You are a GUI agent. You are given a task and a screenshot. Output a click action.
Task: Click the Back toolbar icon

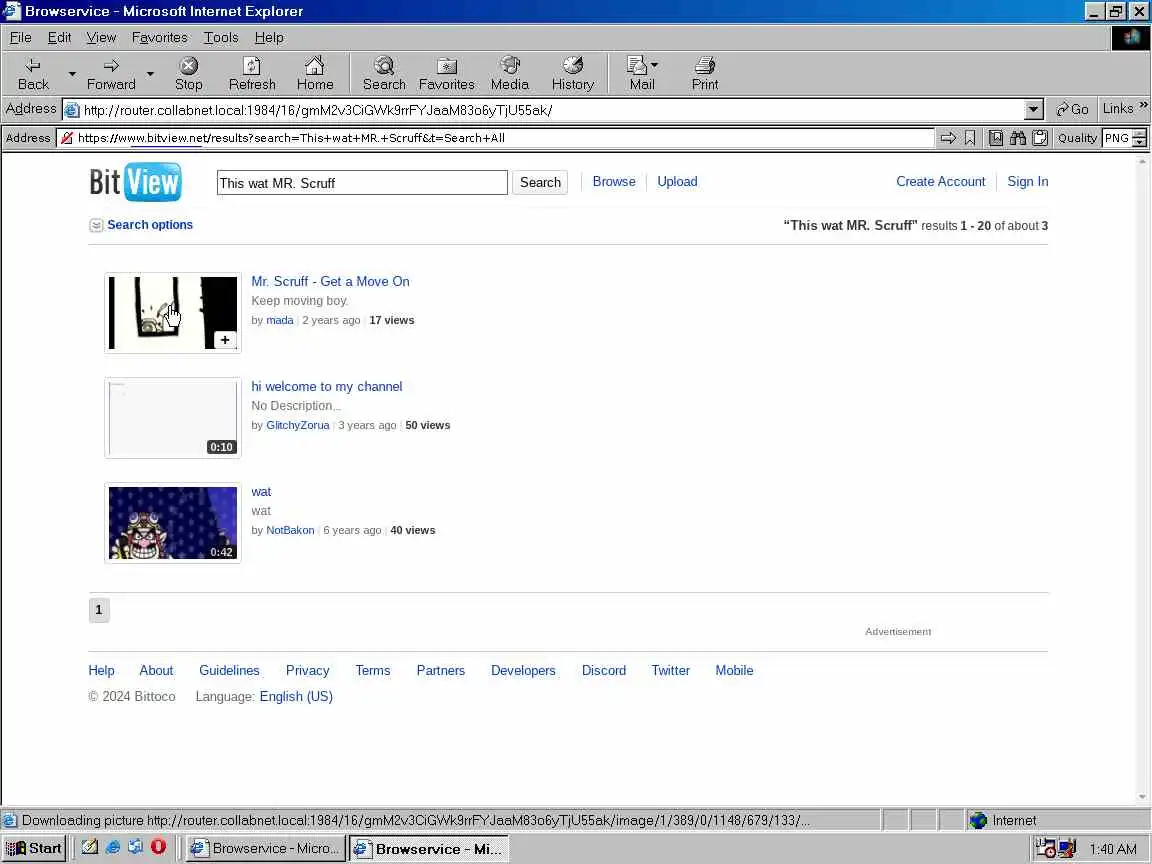(33, 73)
